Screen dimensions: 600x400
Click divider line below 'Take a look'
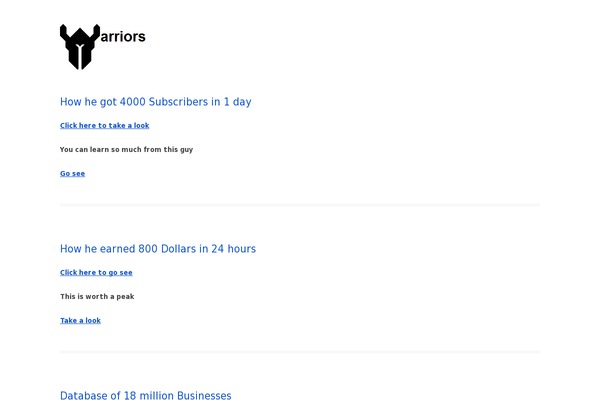pyautogui.click(x=300, y=352)
